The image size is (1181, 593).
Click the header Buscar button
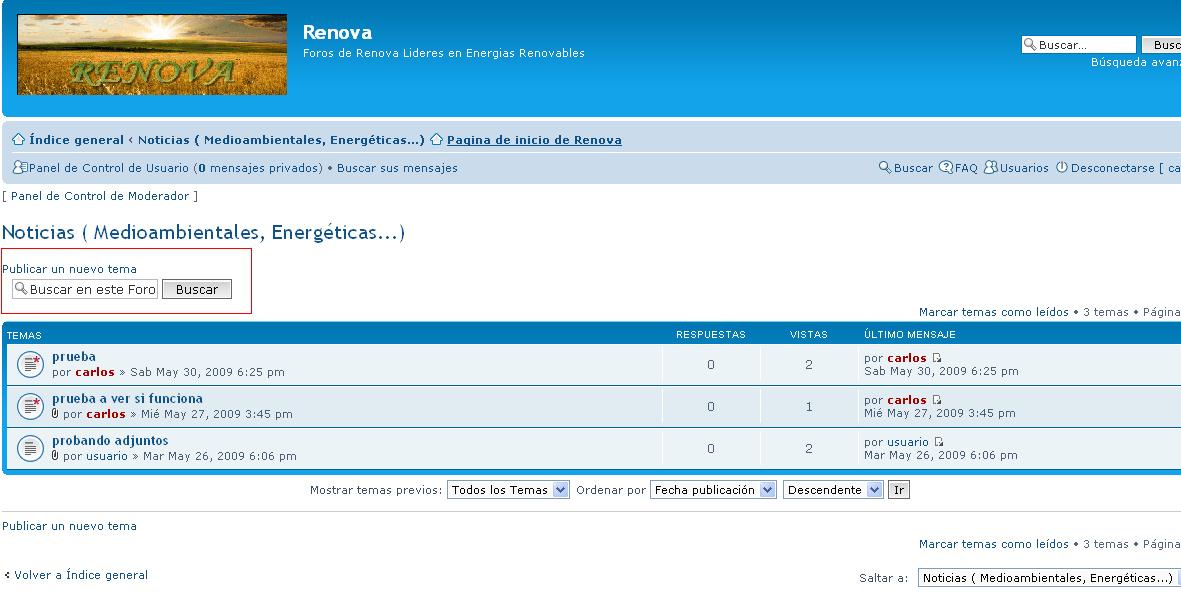[1161, 45]
